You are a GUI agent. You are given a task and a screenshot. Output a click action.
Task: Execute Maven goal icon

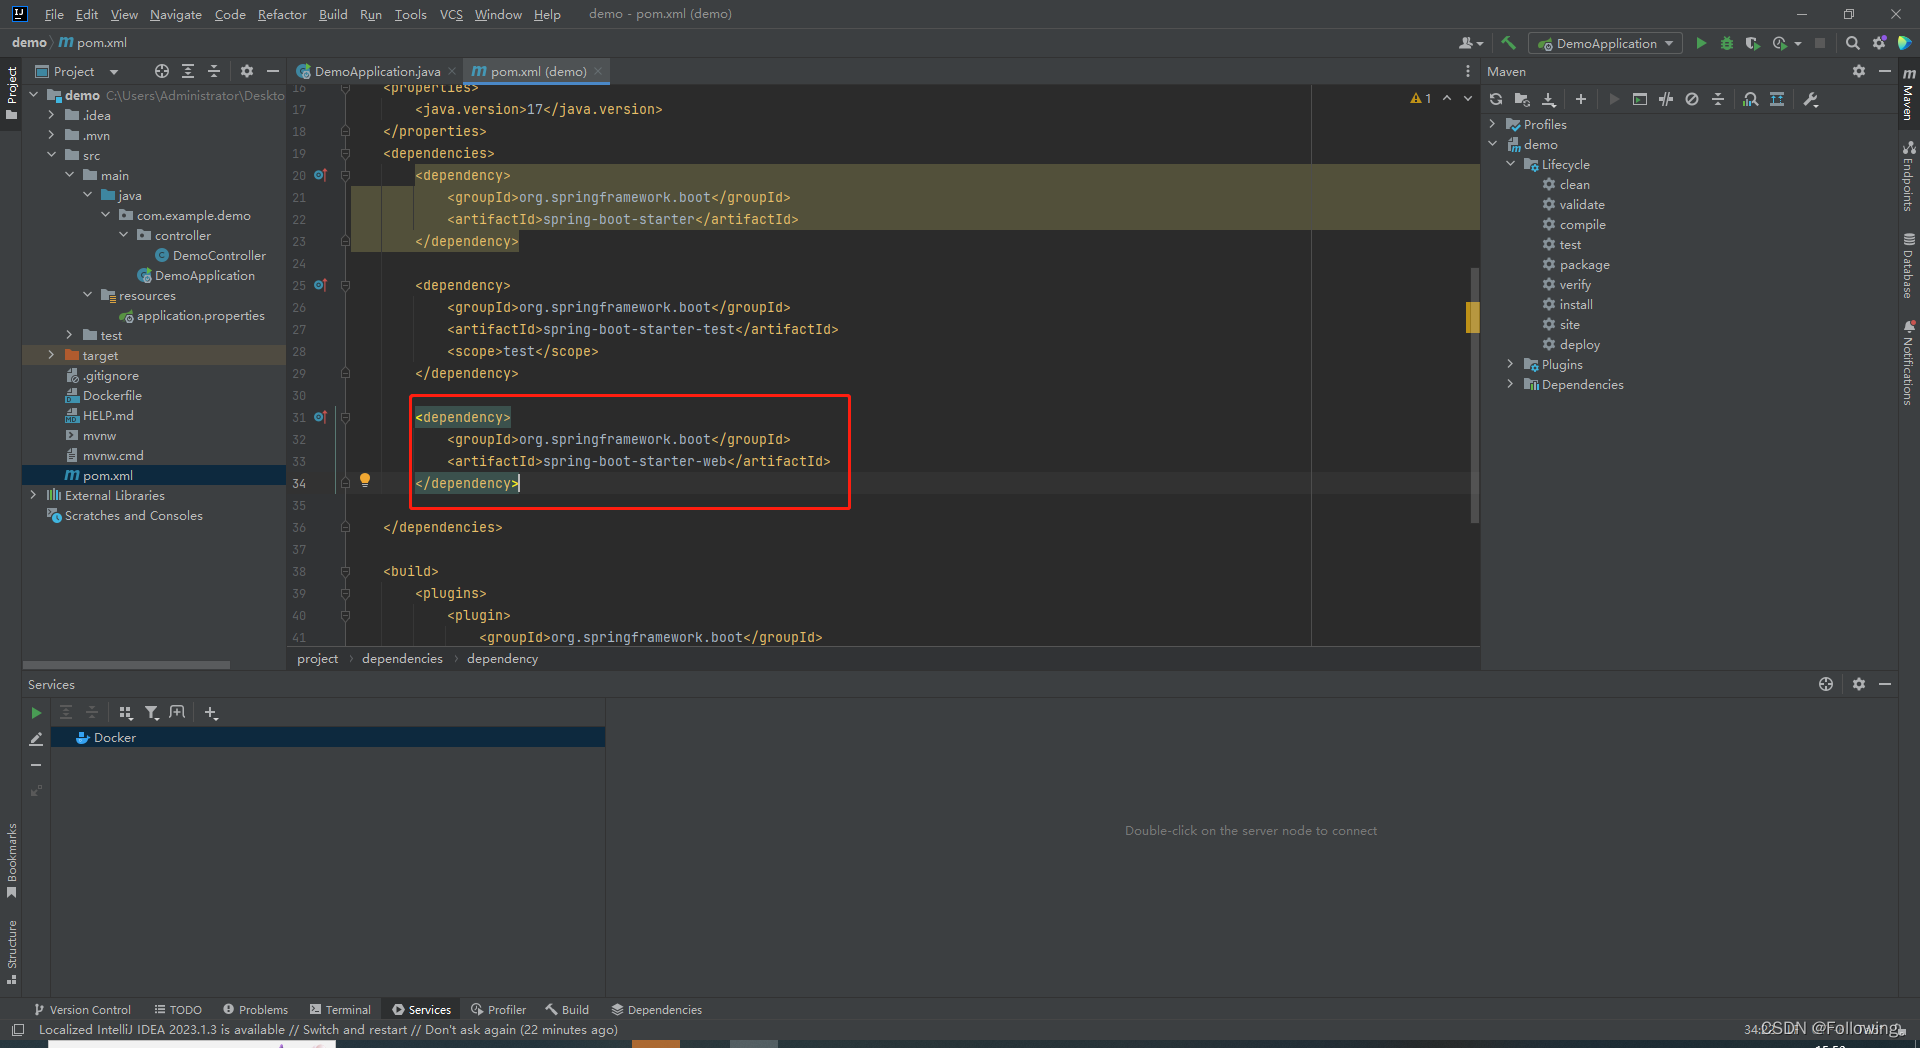click(1640, 99)
